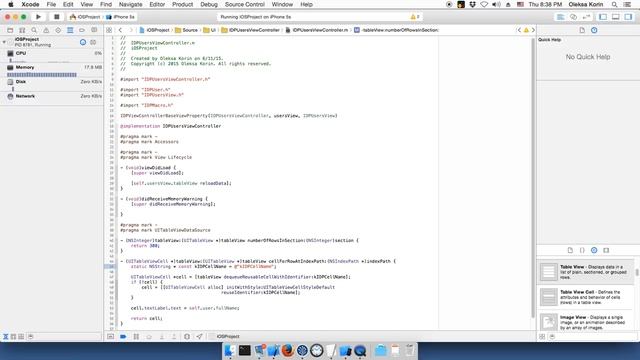
Task: Switch to the Assistant editor
Action: (573, 17)
